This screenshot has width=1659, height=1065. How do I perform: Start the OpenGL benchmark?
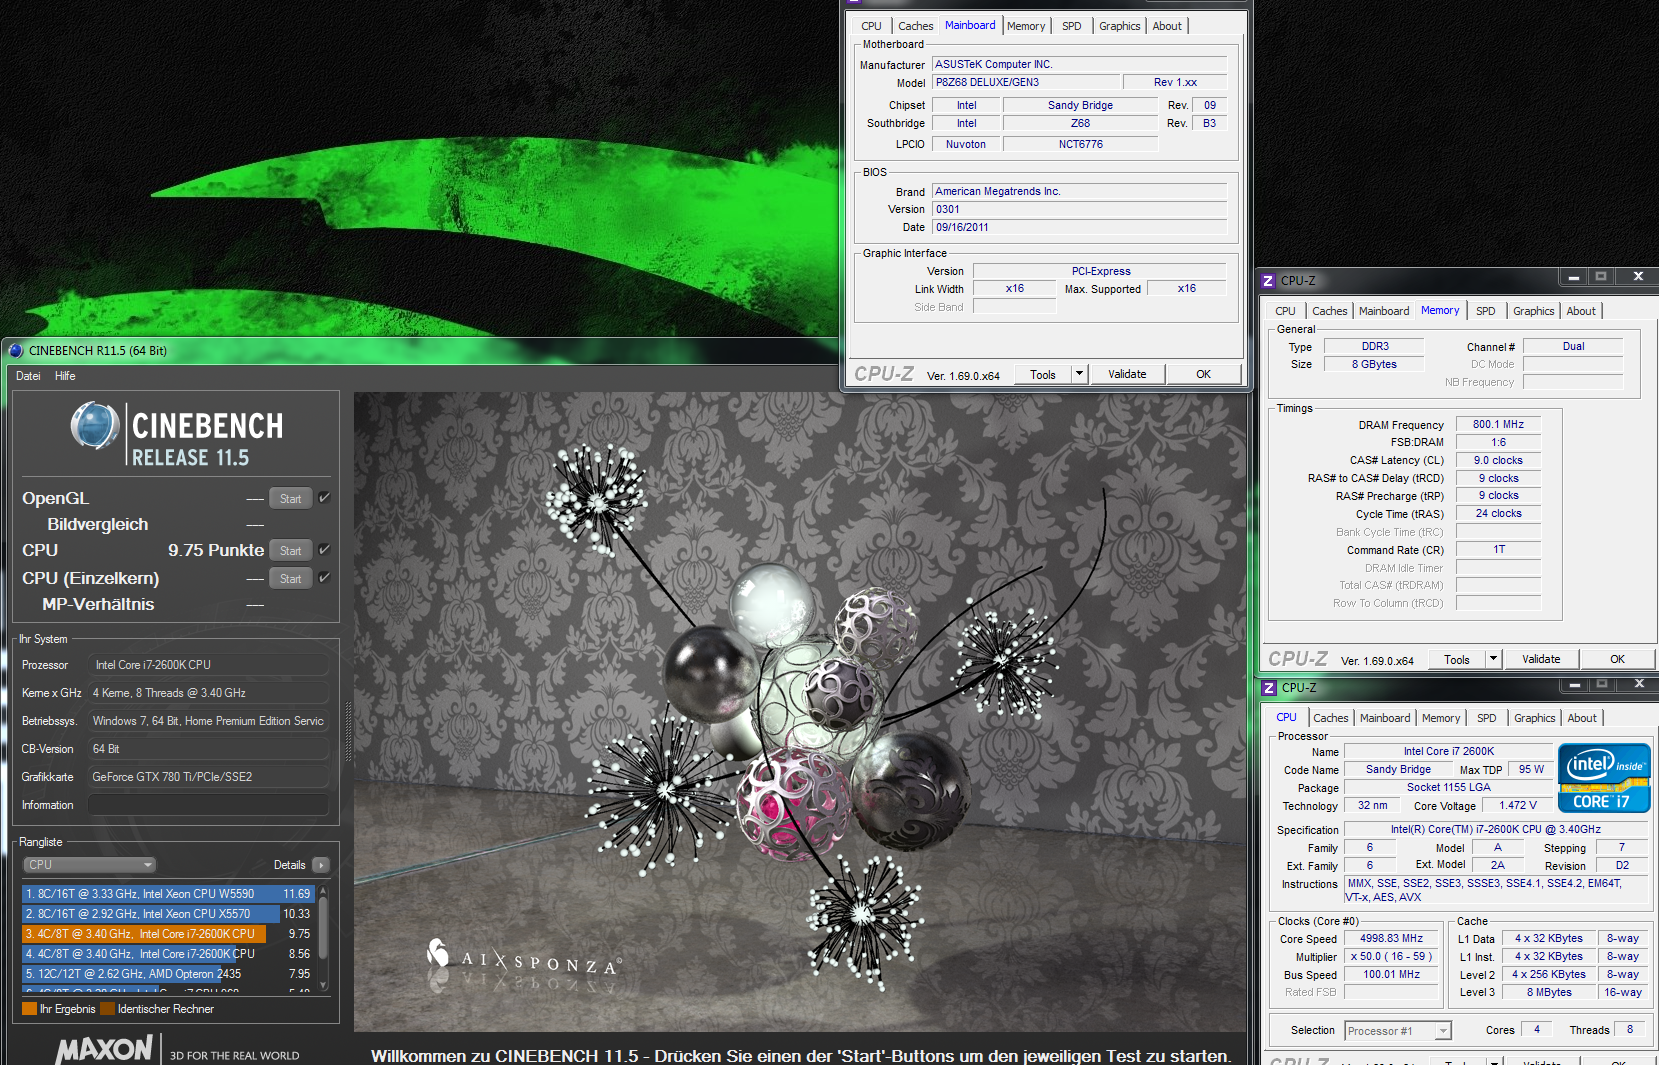click(290, 498)
